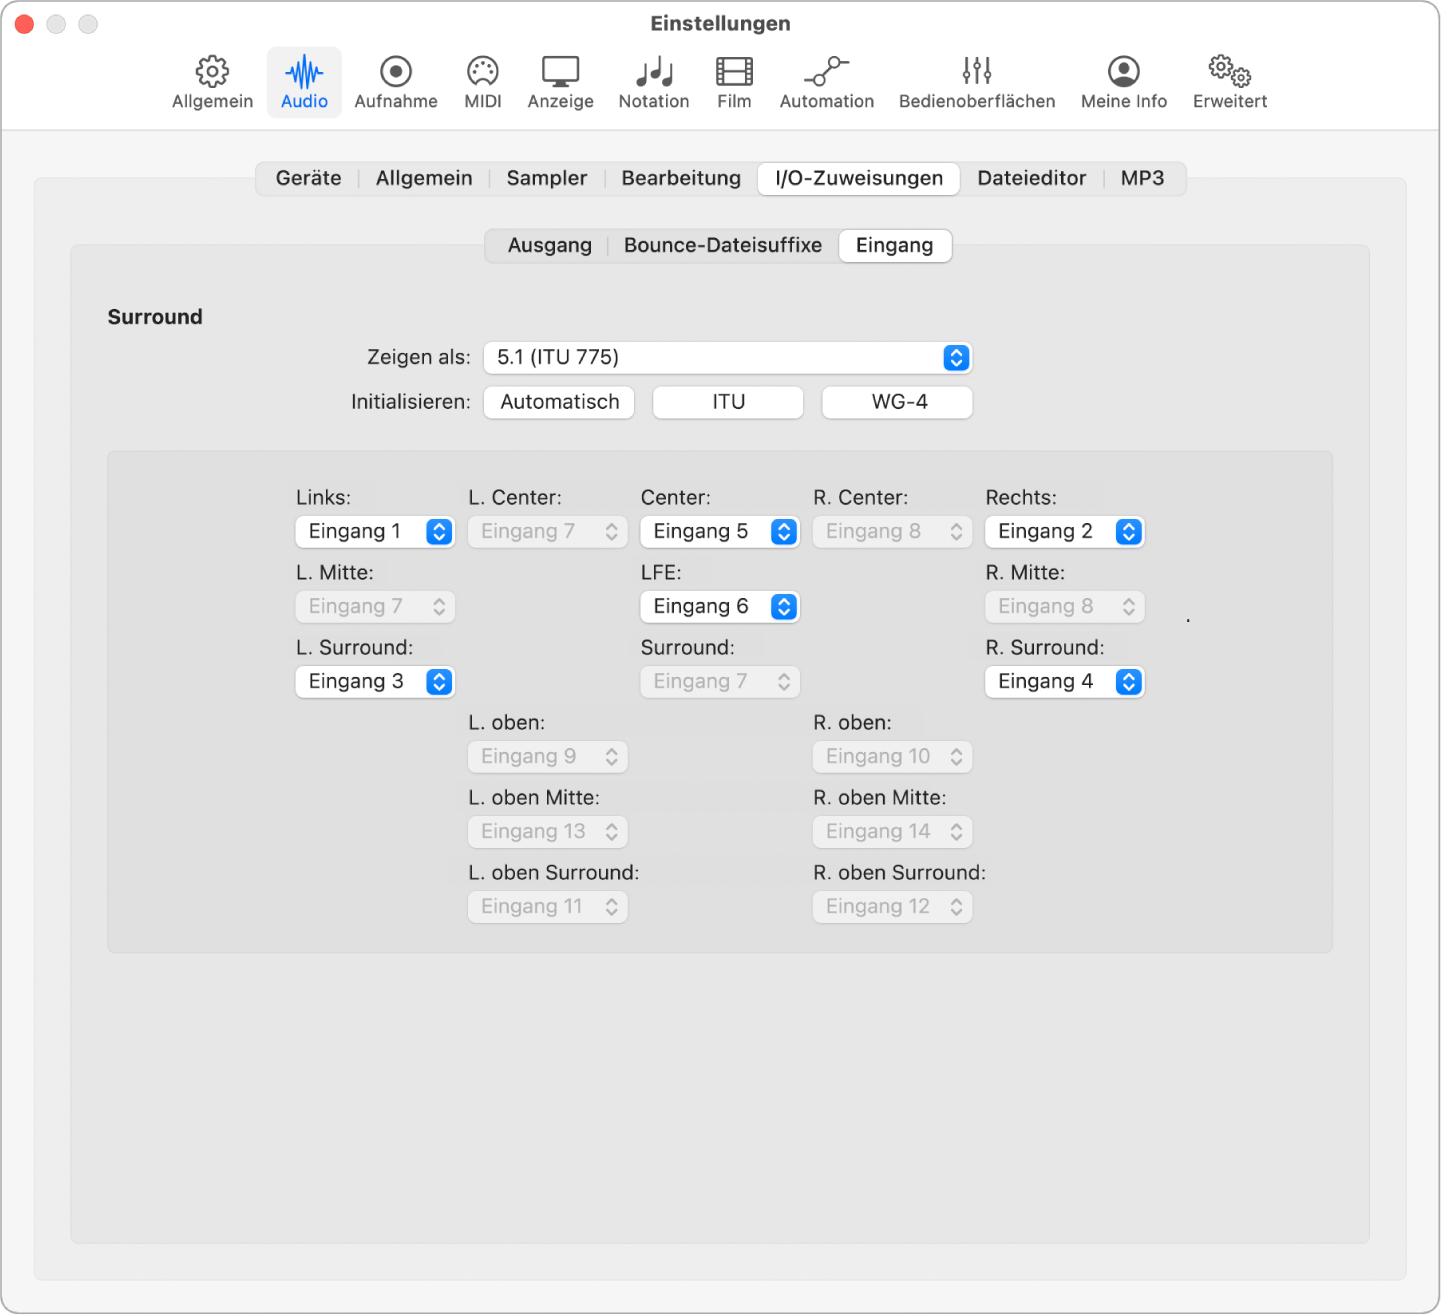Open the Rechts input dropdown
Image resolution: width=1442 pixels, height=1314 pixels.
pyautogui.click(x=1065, y=531)
